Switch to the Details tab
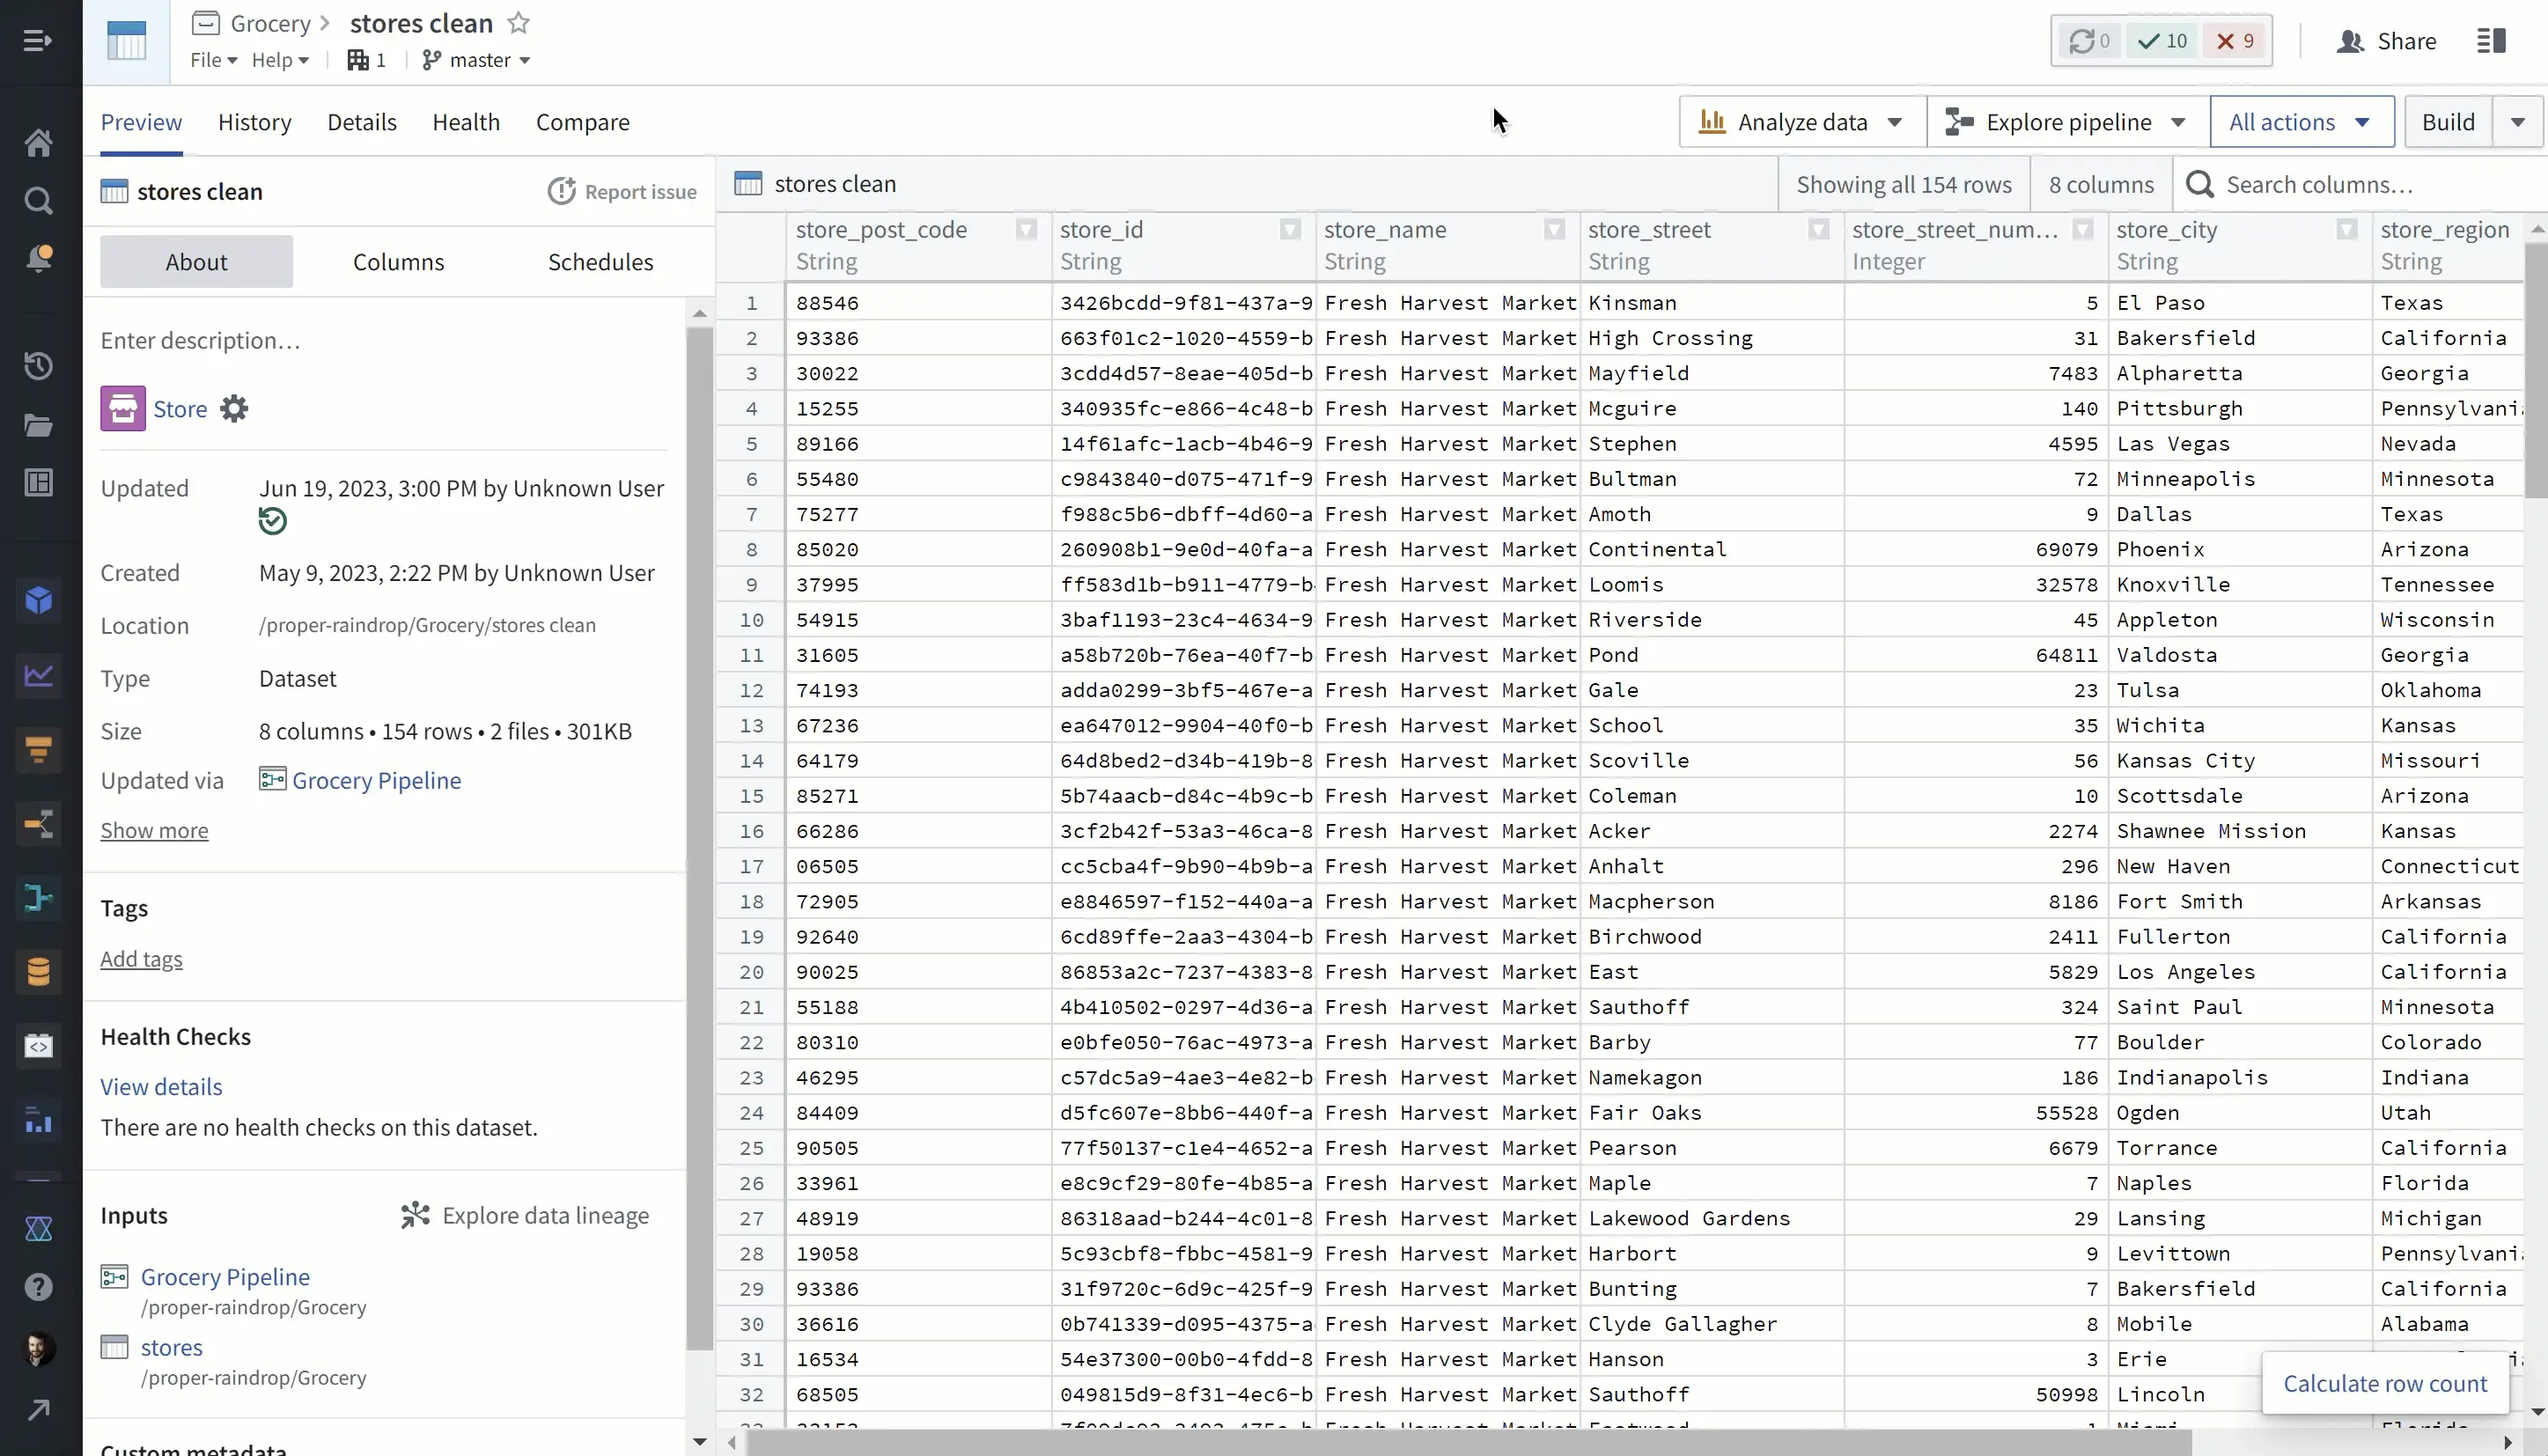 coord(362,122)
